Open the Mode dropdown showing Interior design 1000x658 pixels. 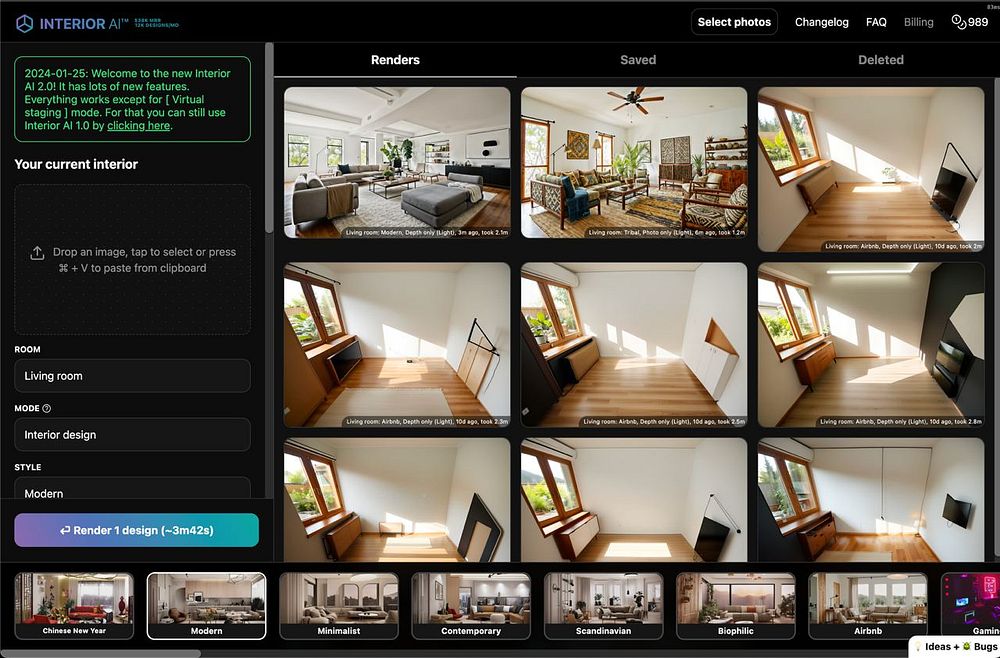[x=132, y=434]
